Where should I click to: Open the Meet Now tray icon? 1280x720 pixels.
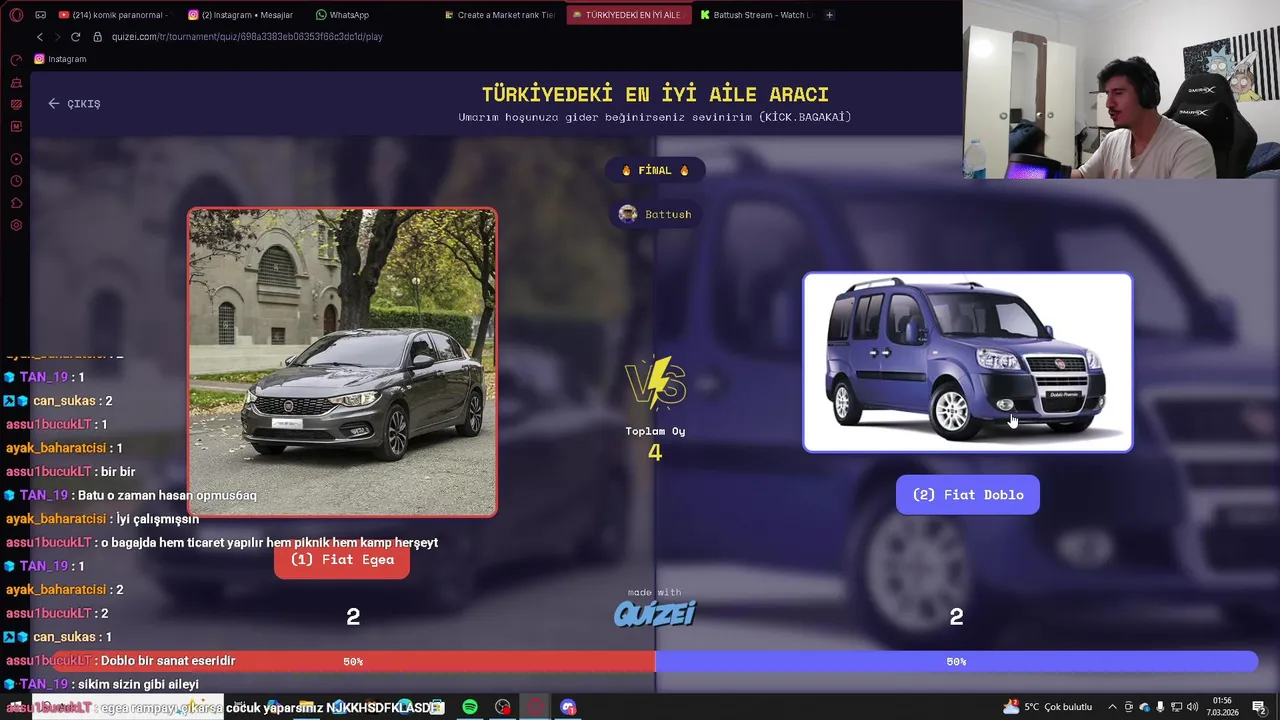pos(1129,707)
